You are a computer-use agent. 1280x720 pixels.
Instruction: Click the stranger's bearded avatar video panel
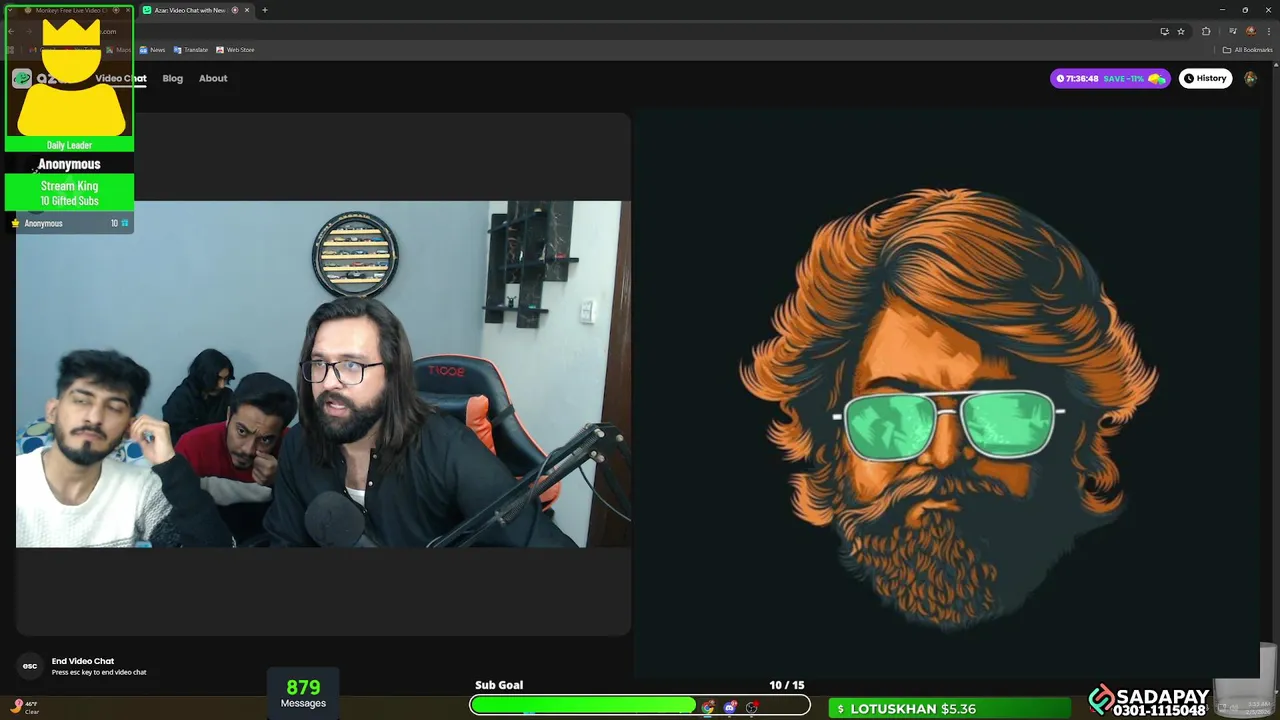(946, 395)
